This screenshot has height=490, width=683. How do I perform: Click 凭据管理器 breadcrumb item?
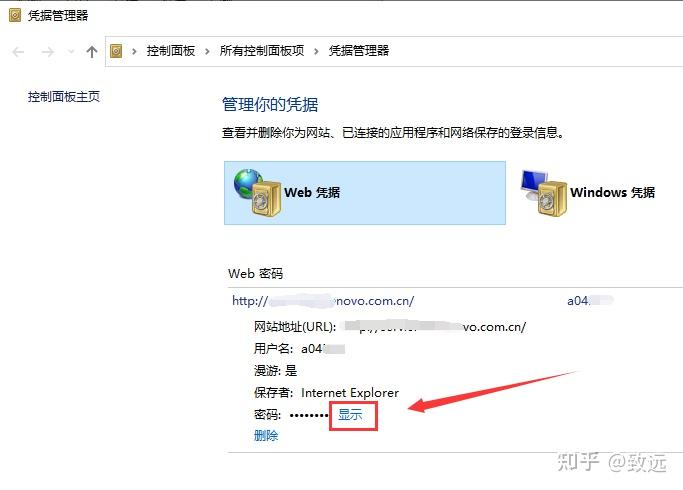pos(359,51)
